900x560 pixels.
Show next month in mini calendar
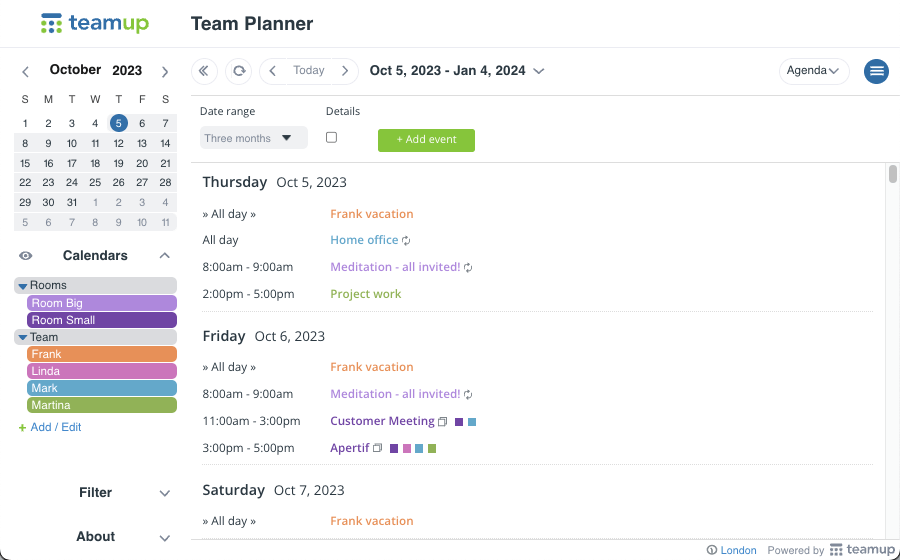click(x=165, y=72)
